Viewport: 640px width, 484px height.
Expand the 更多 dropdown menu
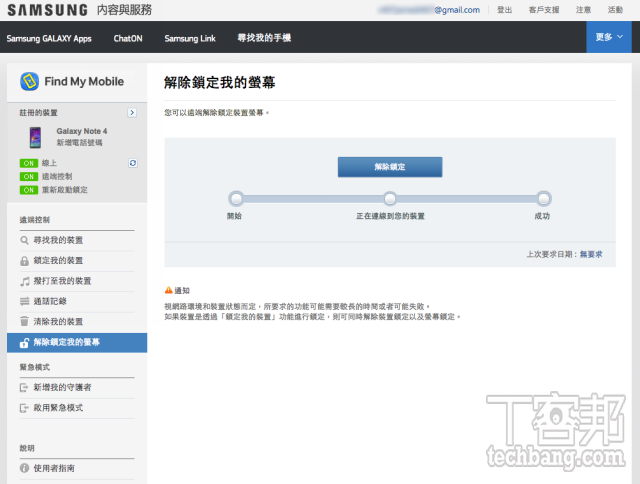[609, 37]
